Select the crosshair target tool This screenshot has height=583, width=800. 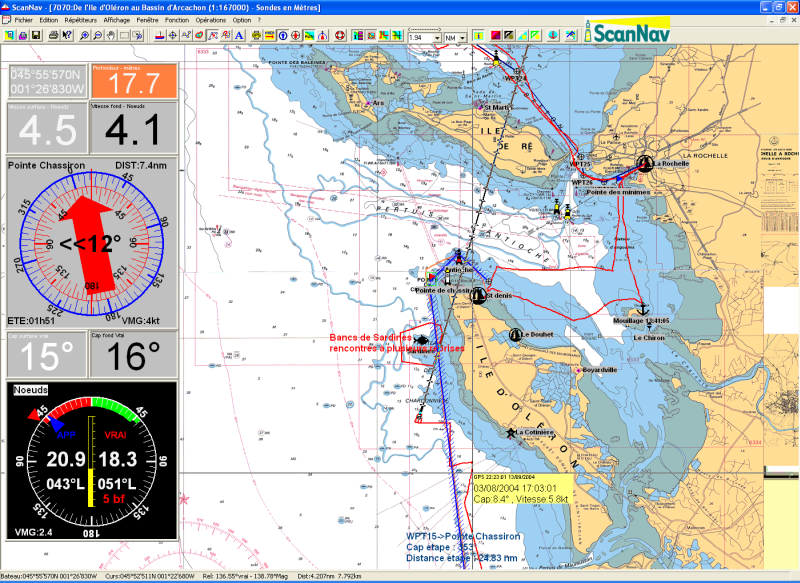[x=173, y=35]
